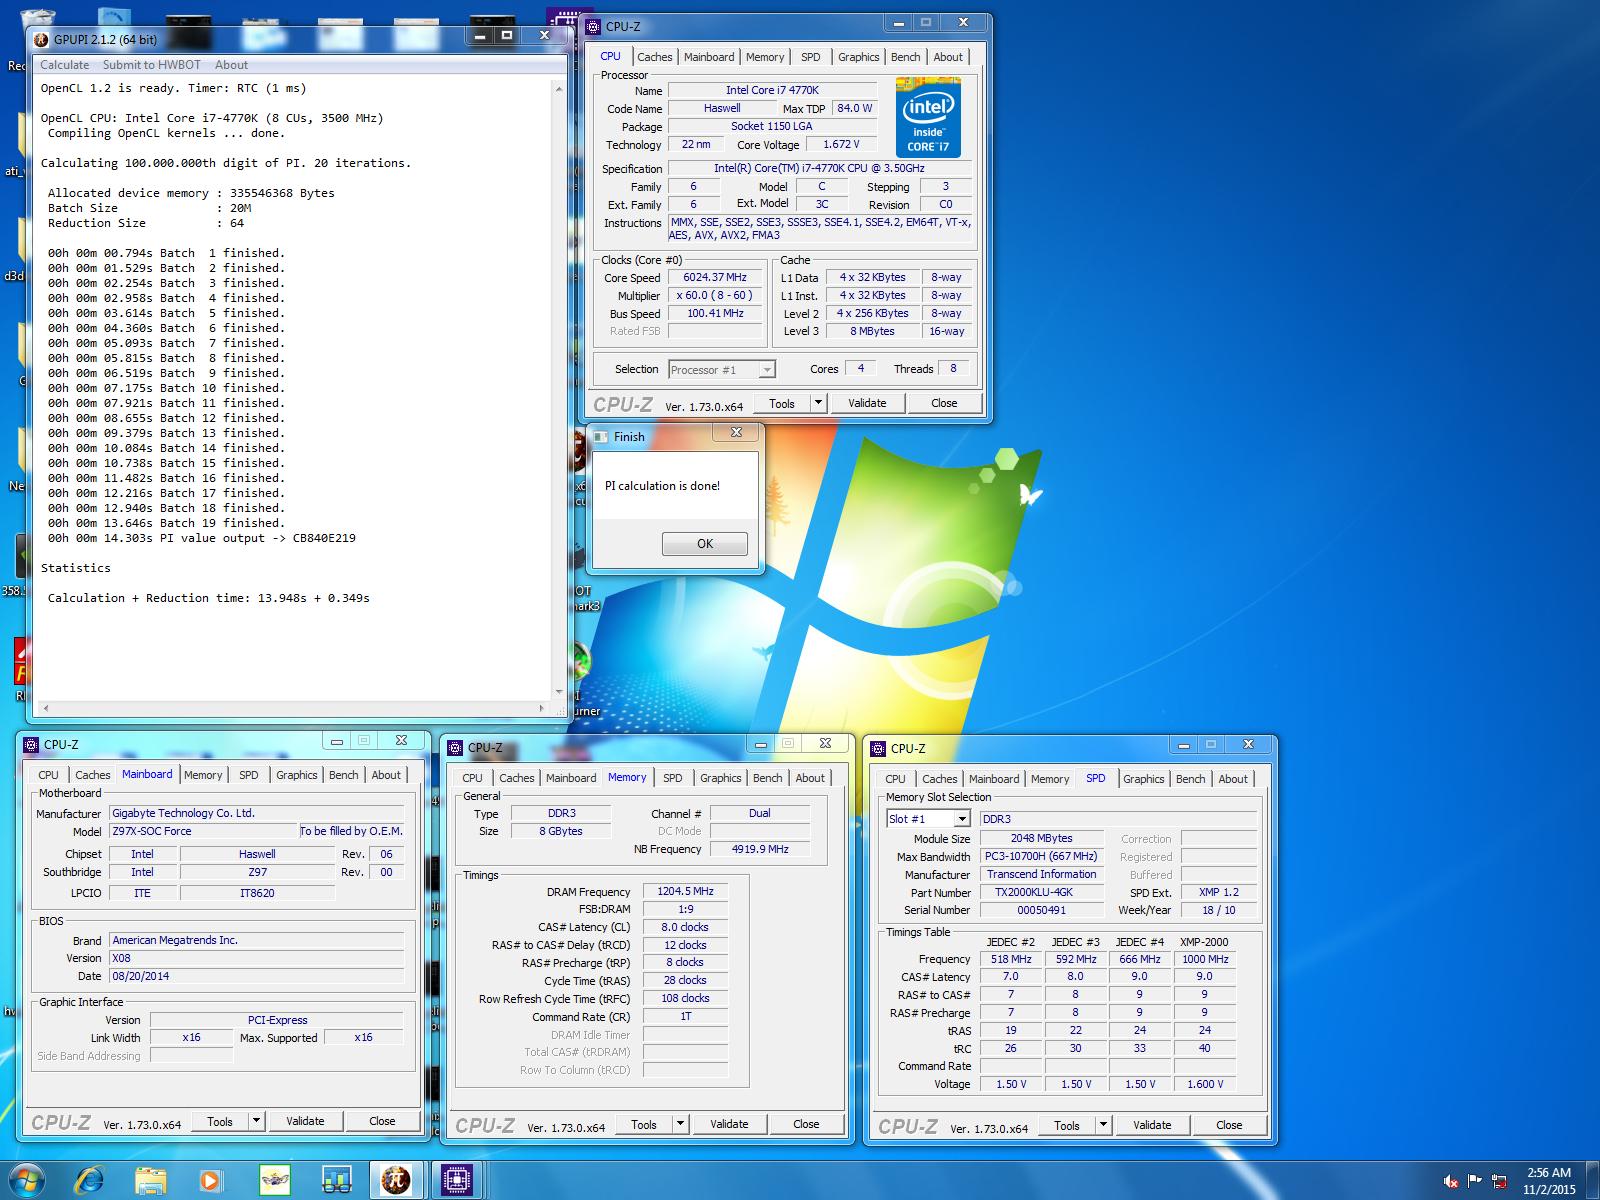Click Validate in top CPU-Z window

coord(867,403)
